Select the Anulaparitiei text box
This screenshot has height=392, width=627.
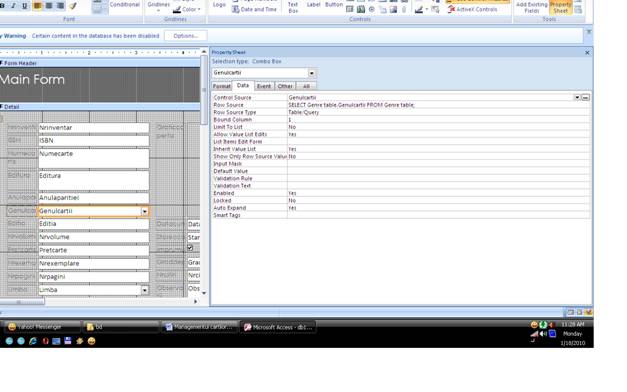(94, 198)
